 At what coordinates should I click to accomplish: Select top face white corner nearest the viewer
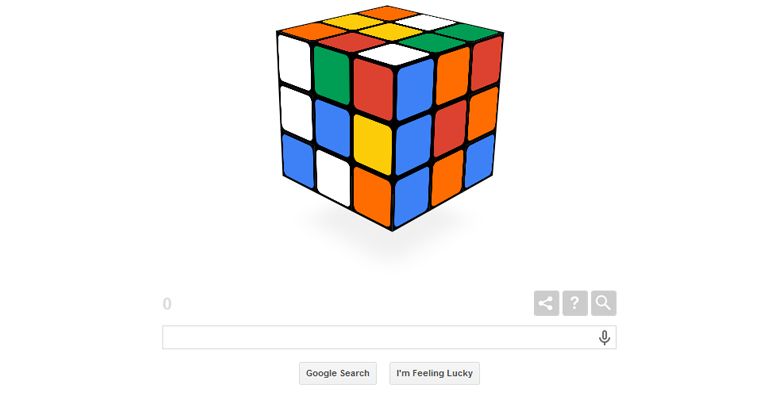pos(393,54)
